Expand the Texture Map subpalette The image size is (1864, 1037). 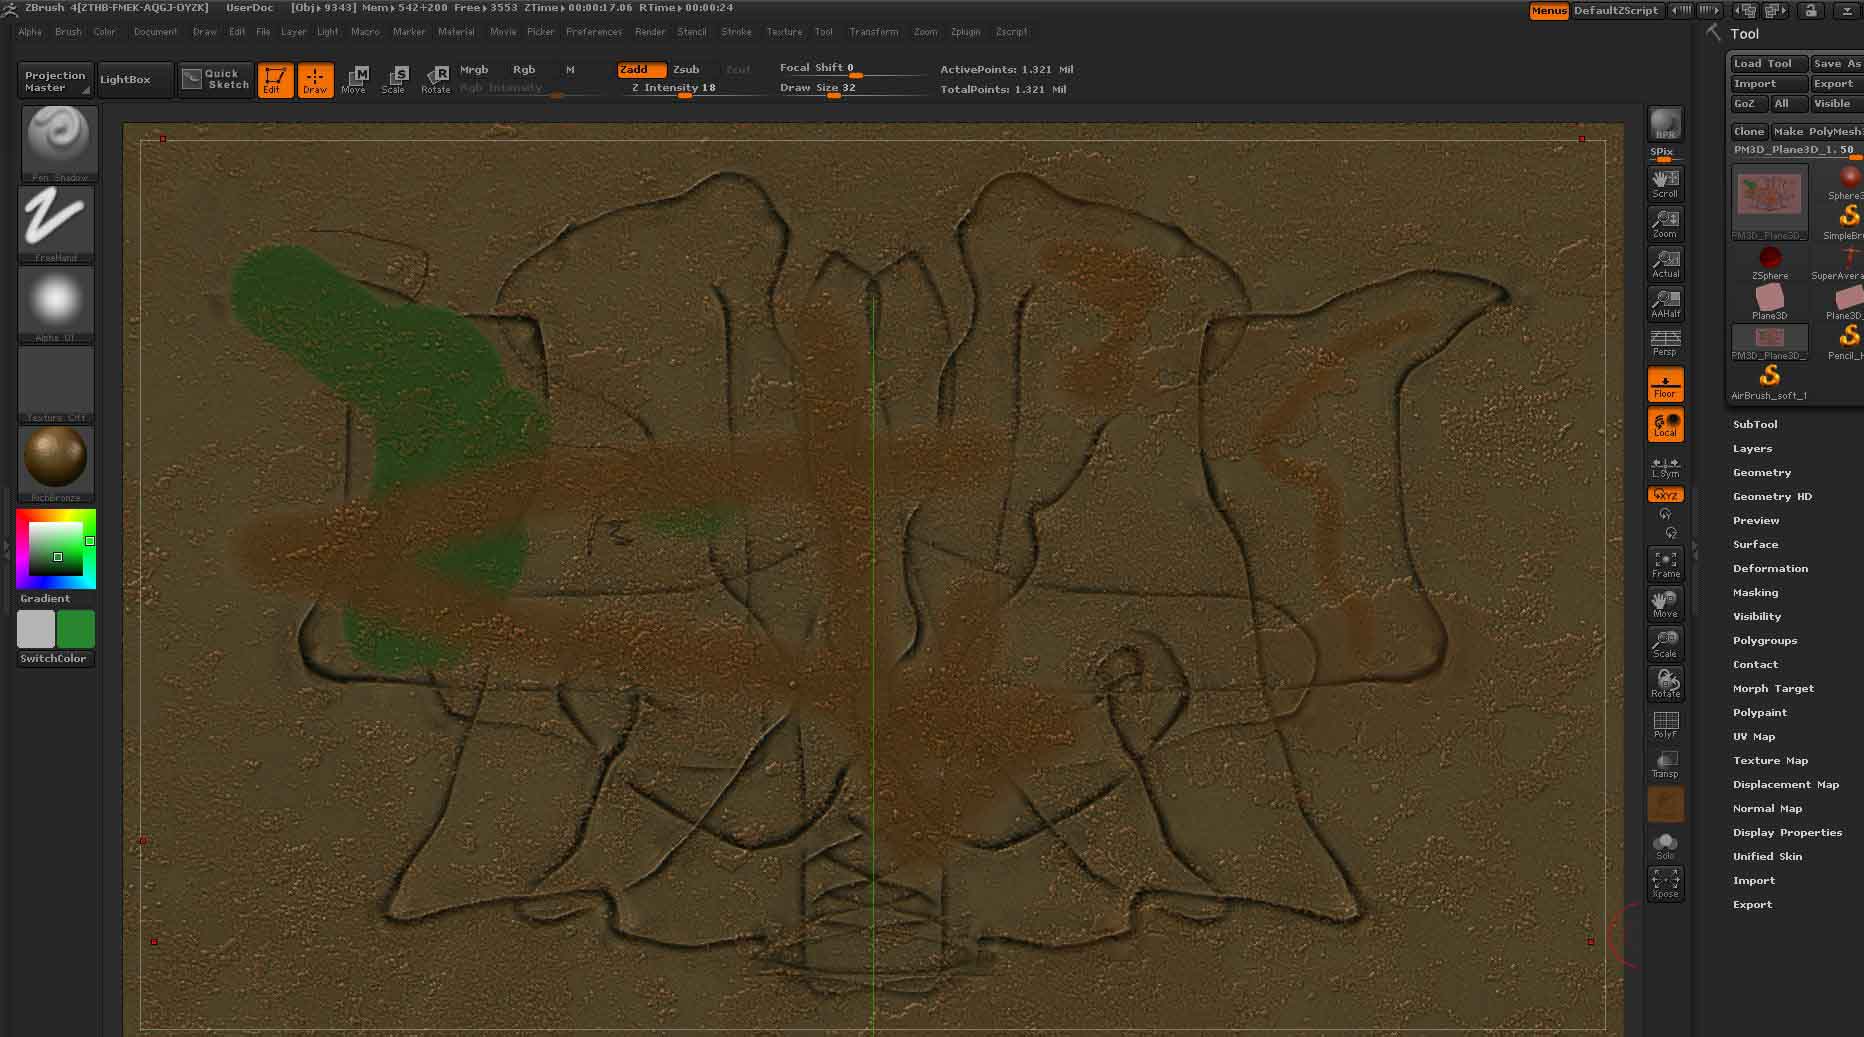1770,760
